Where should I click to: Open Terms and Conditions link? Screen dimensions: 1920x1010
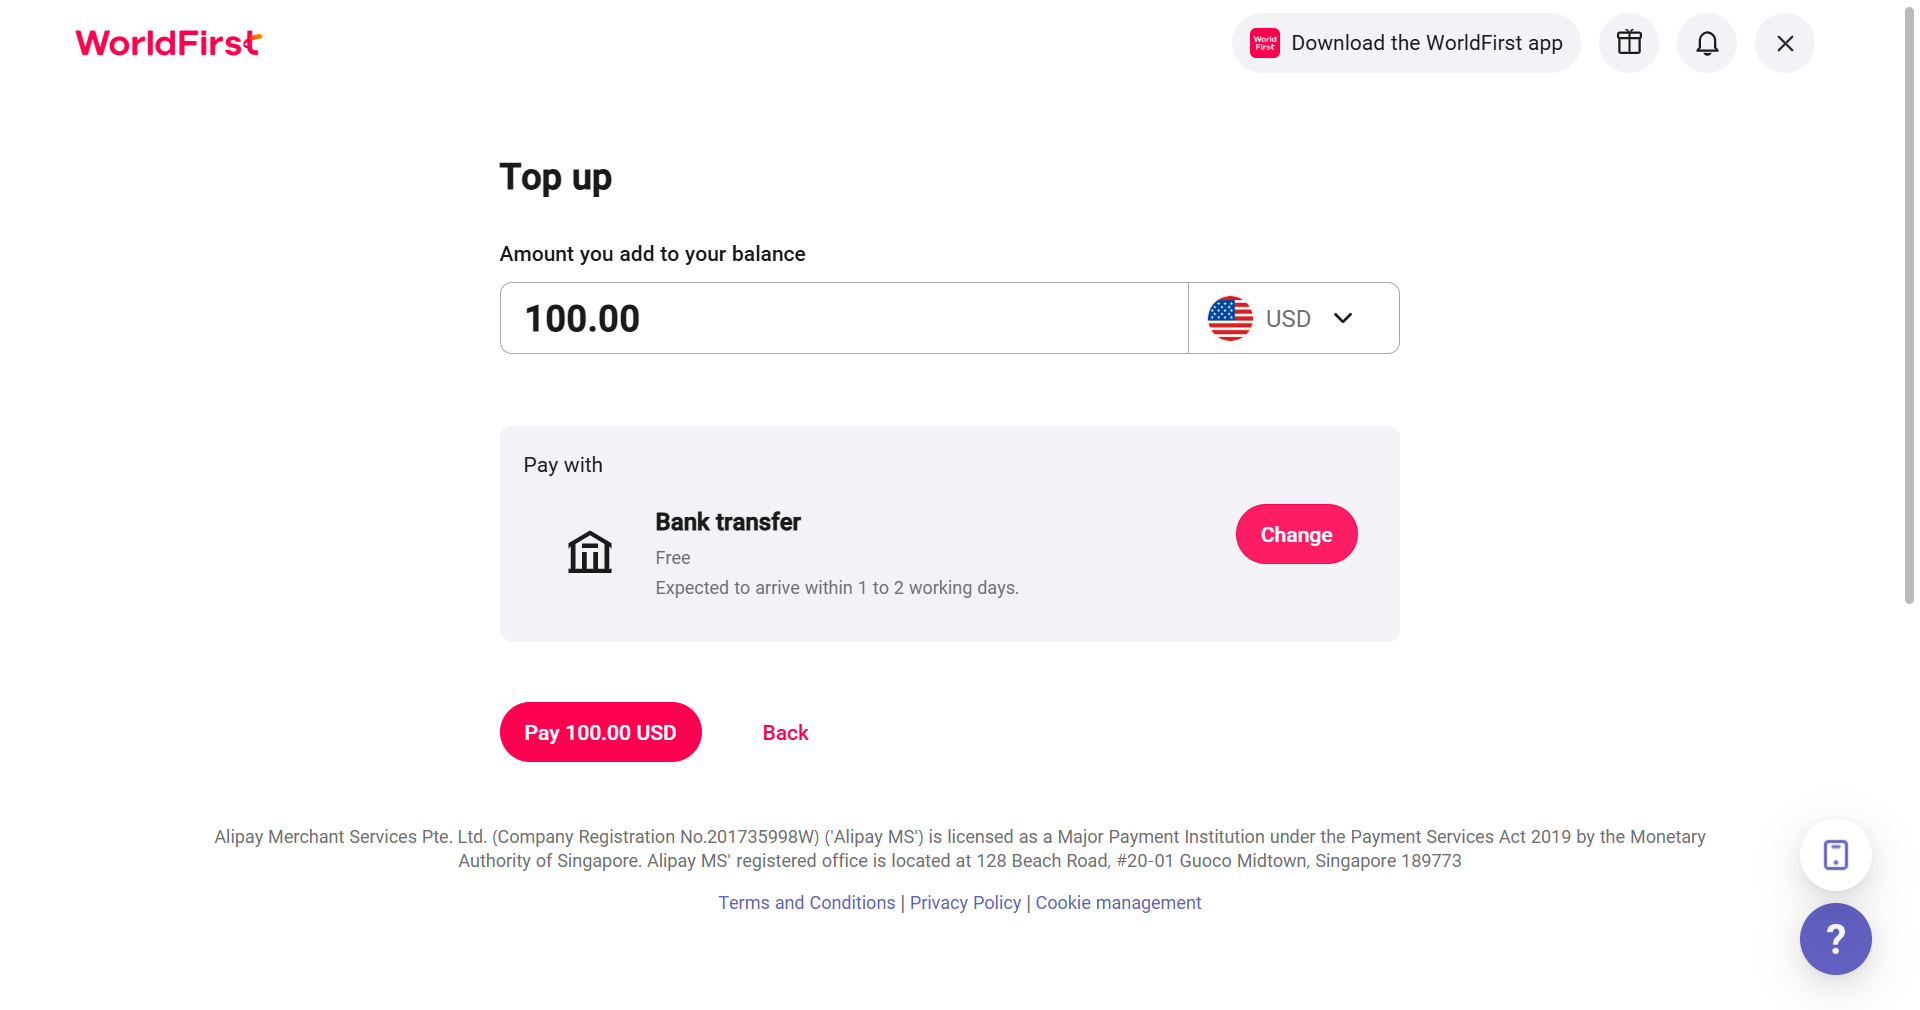[807, 903]
